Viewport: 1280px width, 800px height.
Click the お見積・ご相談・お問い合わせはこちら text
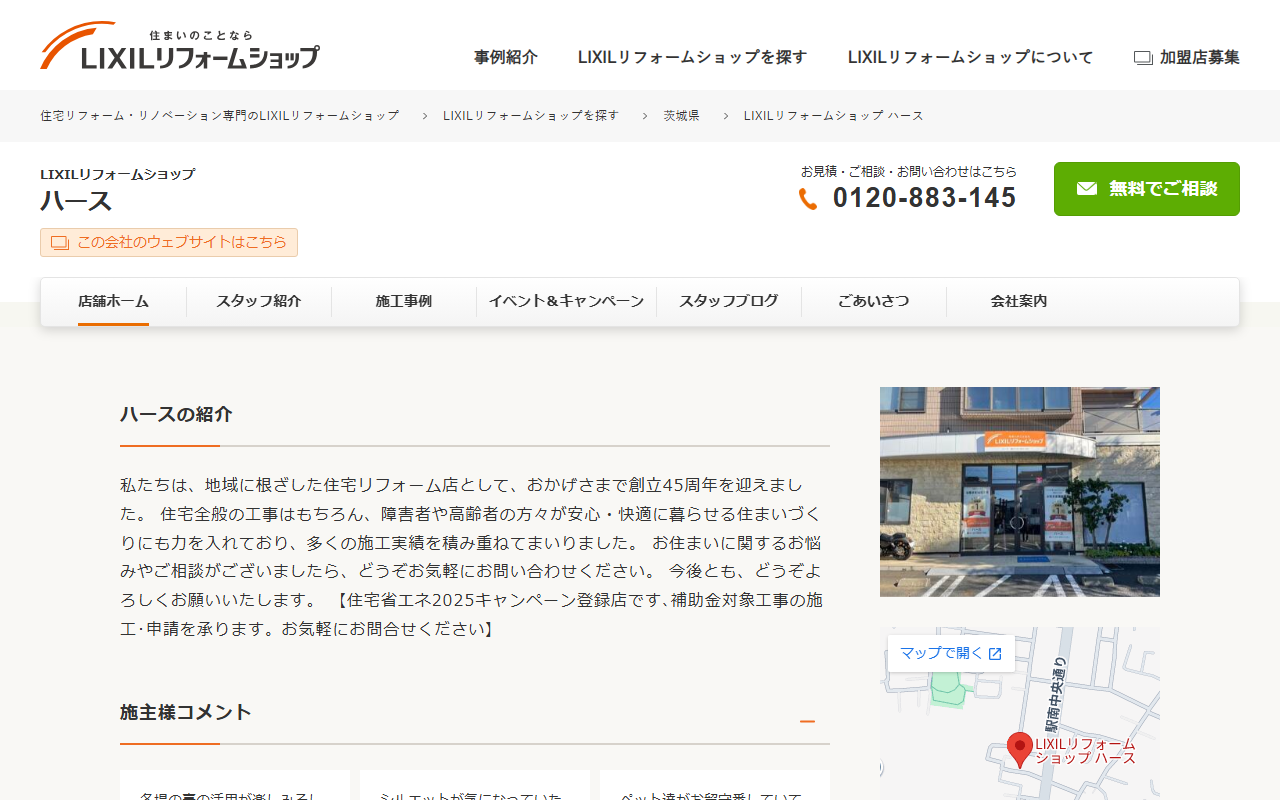coord(909,172)
